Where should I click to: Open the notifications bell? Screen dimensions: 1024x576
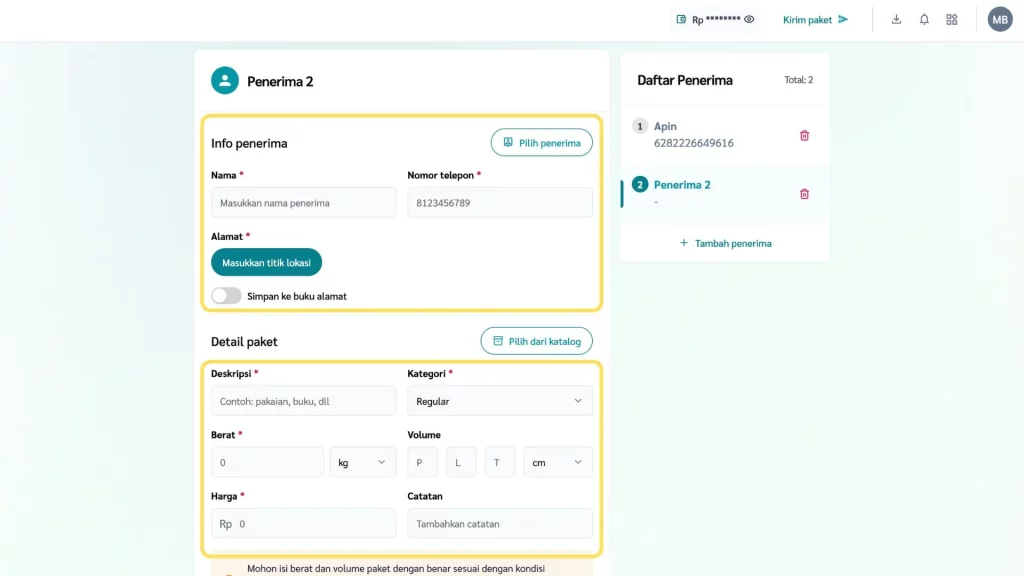coord(924,19)
